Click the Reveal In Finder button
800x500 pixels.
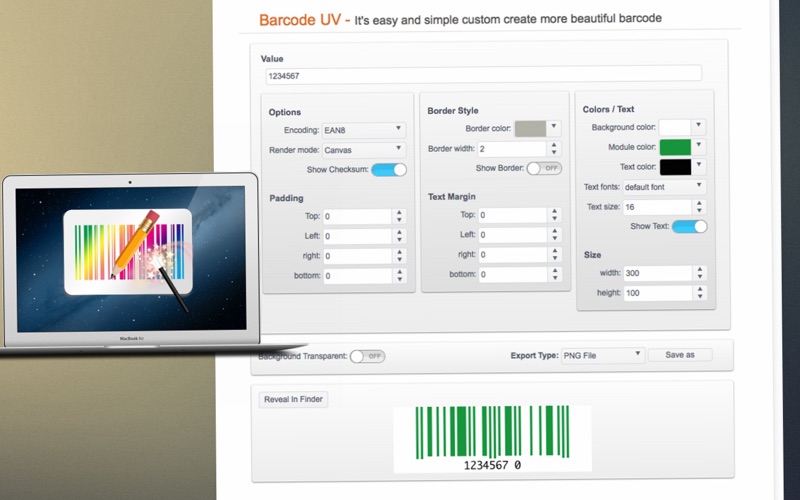(293, 399)
